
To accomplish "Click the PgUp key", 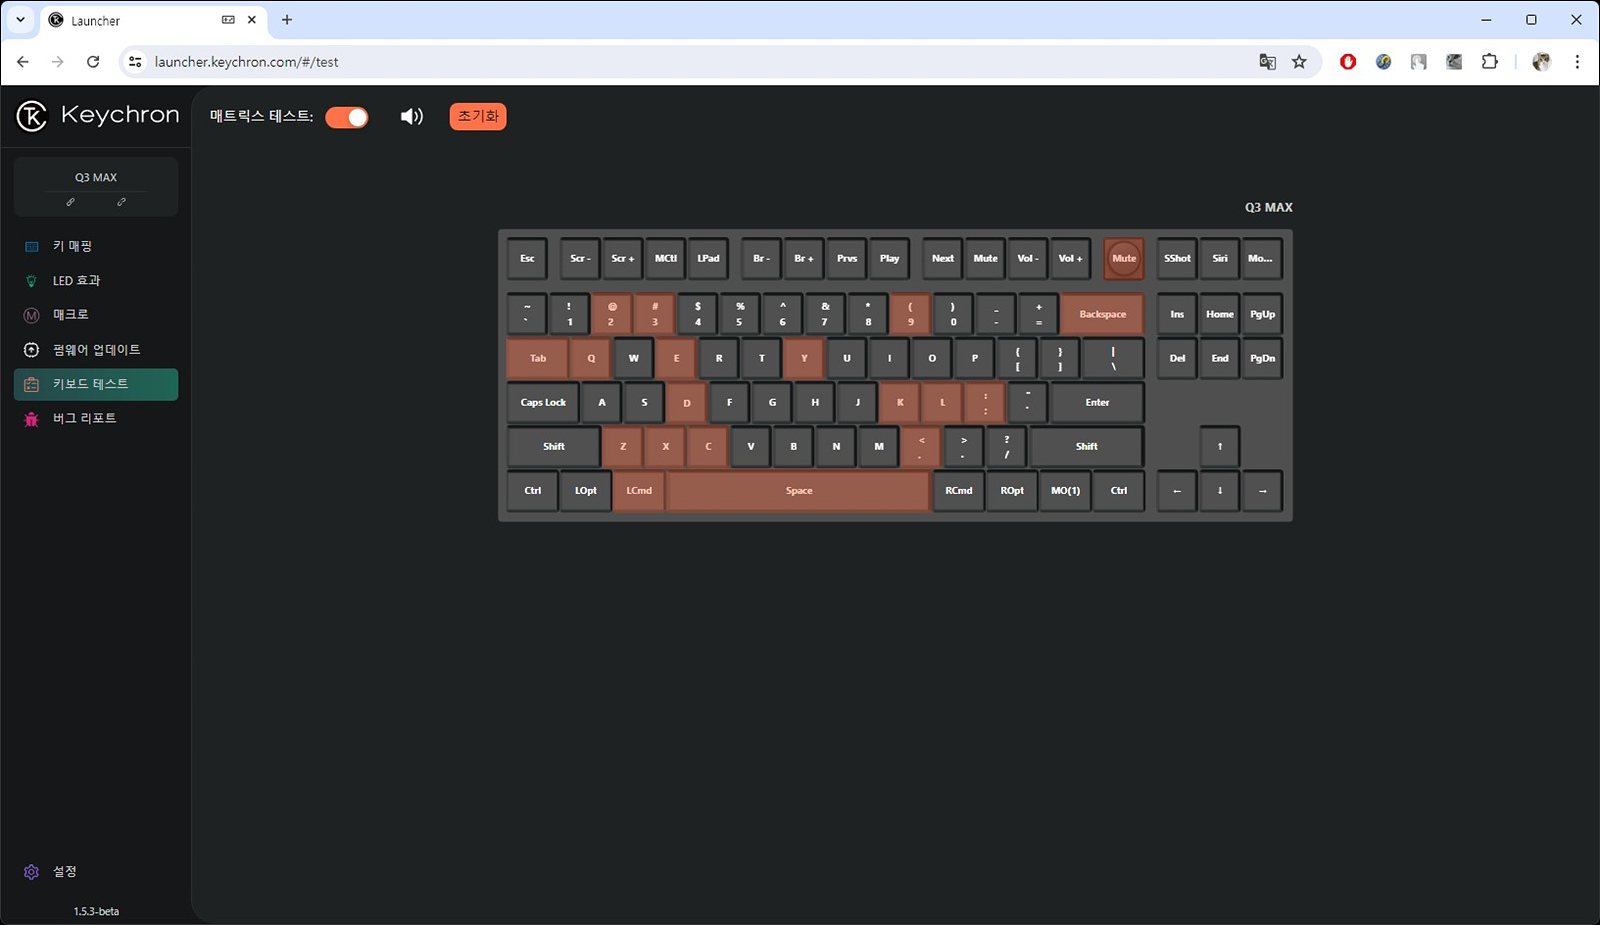I will [1262, 314].
